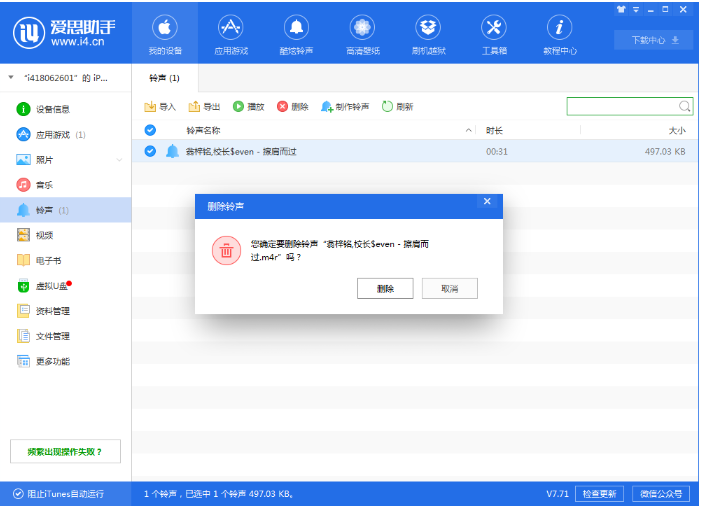The width and height of the screenshot is (703, 508).
Task: Select 音乐 in the left sidebar
Action: click(44, 185)
